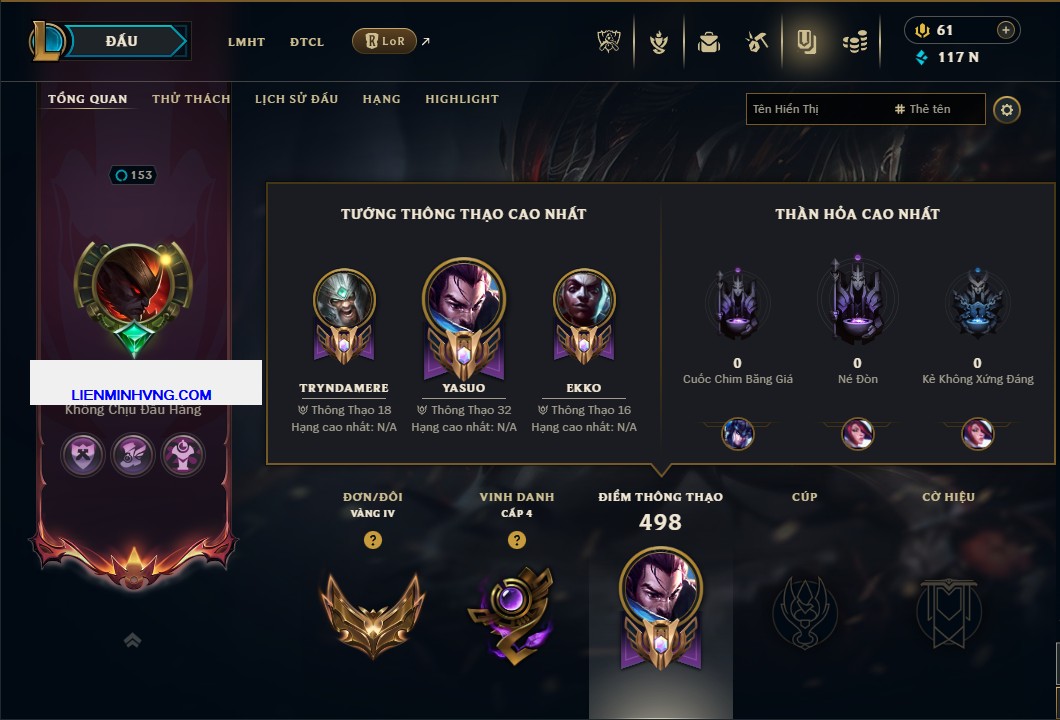1060x720 pixels.
Task: Open profile settings gear icon
Action: (x=1007, y=110)
